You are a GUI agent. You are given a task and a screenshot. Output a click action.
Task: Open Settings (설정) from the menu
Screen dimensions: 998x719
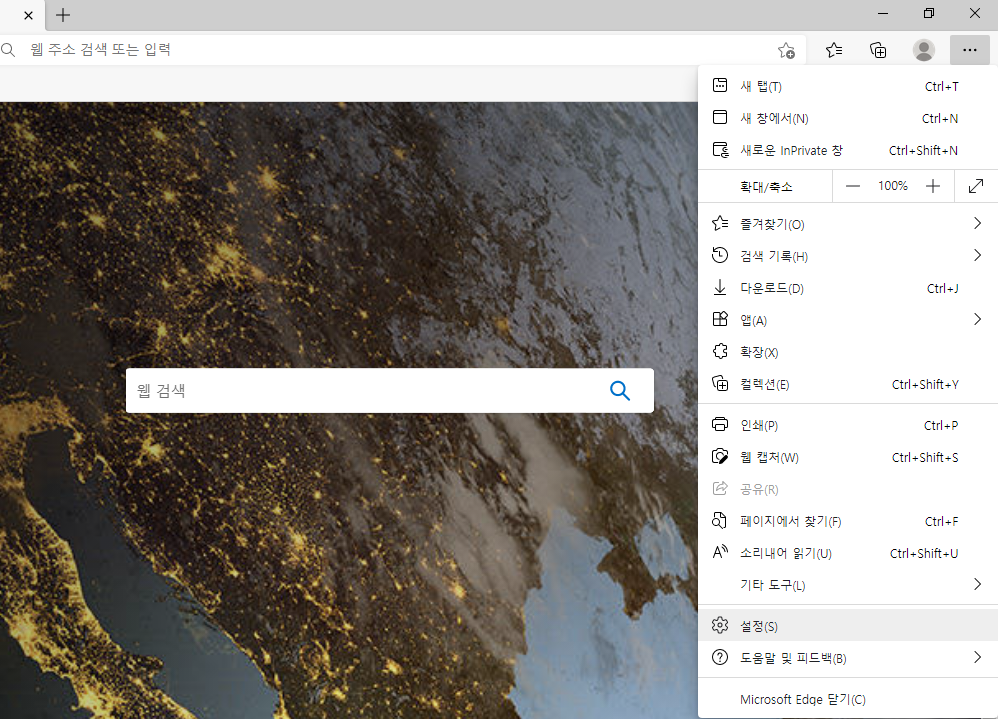pos(848,626)
